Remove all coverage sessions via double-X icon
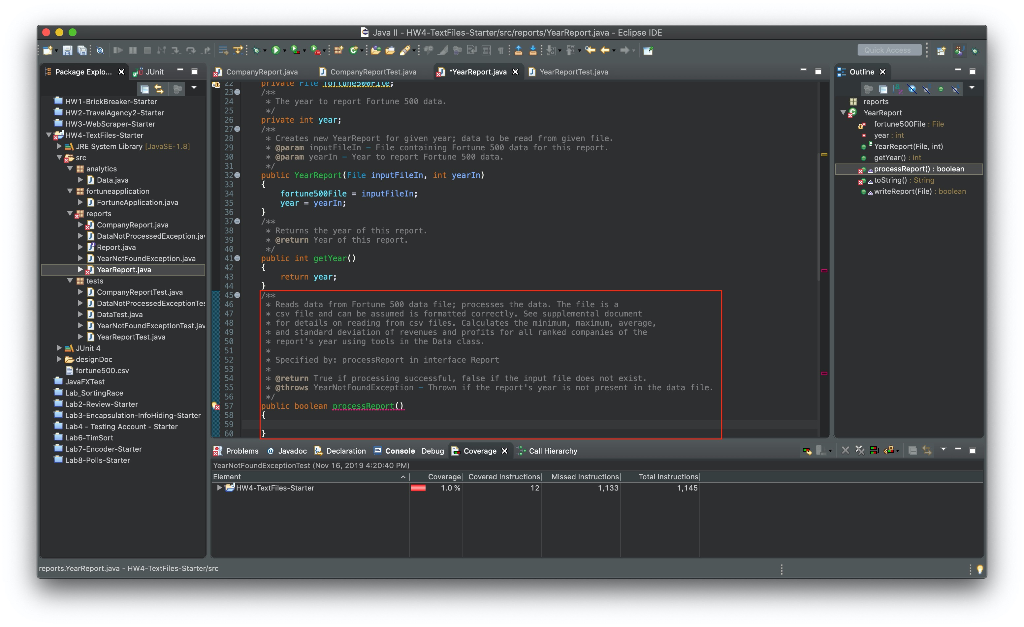Viewport: 1024px width, 627px height. [859, 450]
